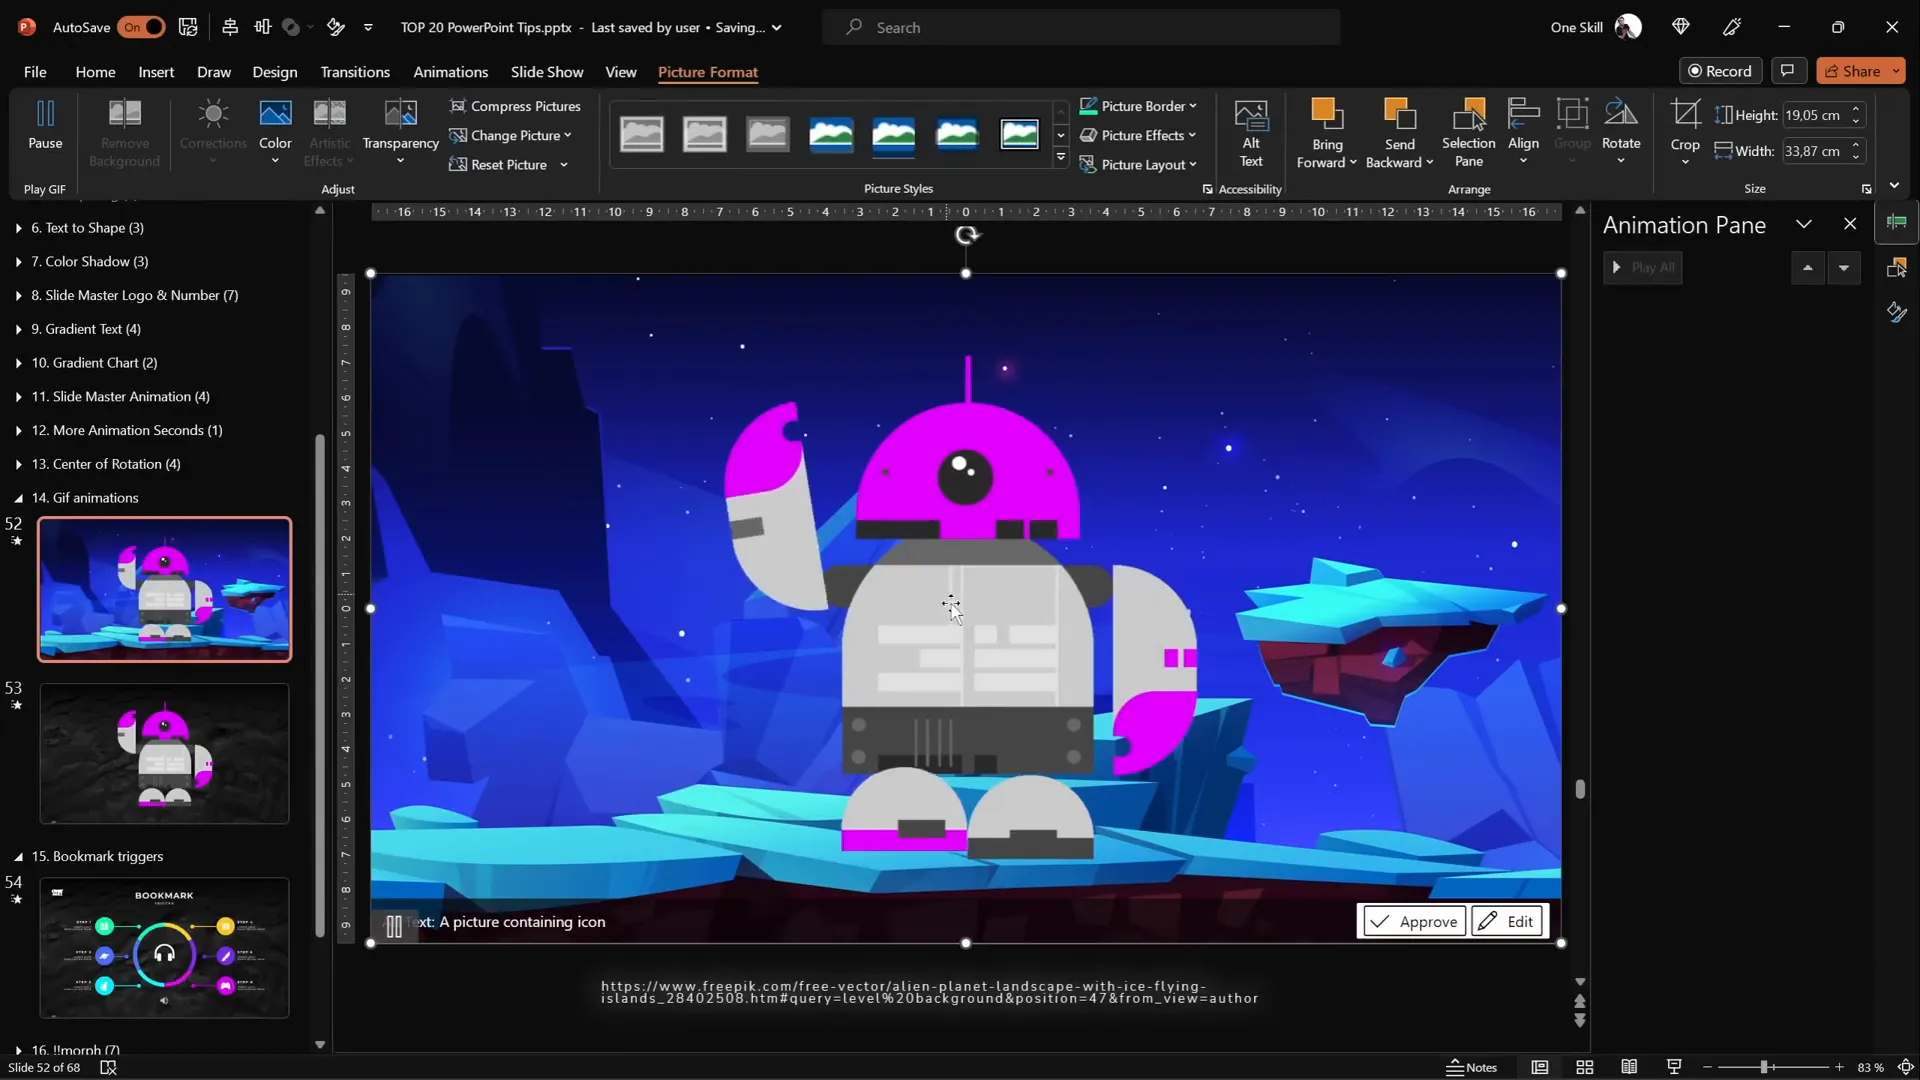Pause the GIF playback in the ribbon
1920x1080 pixels.
pyautogui.click(x=45, y=126)
